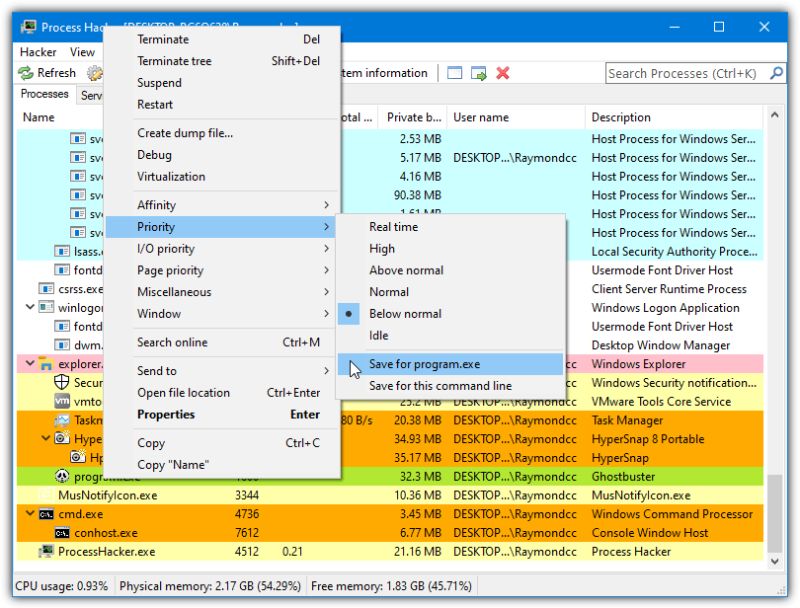The image size is (800, 608).
Task: Select the MusNotifyIcon.exe process row
Action: tap(390, 495)
